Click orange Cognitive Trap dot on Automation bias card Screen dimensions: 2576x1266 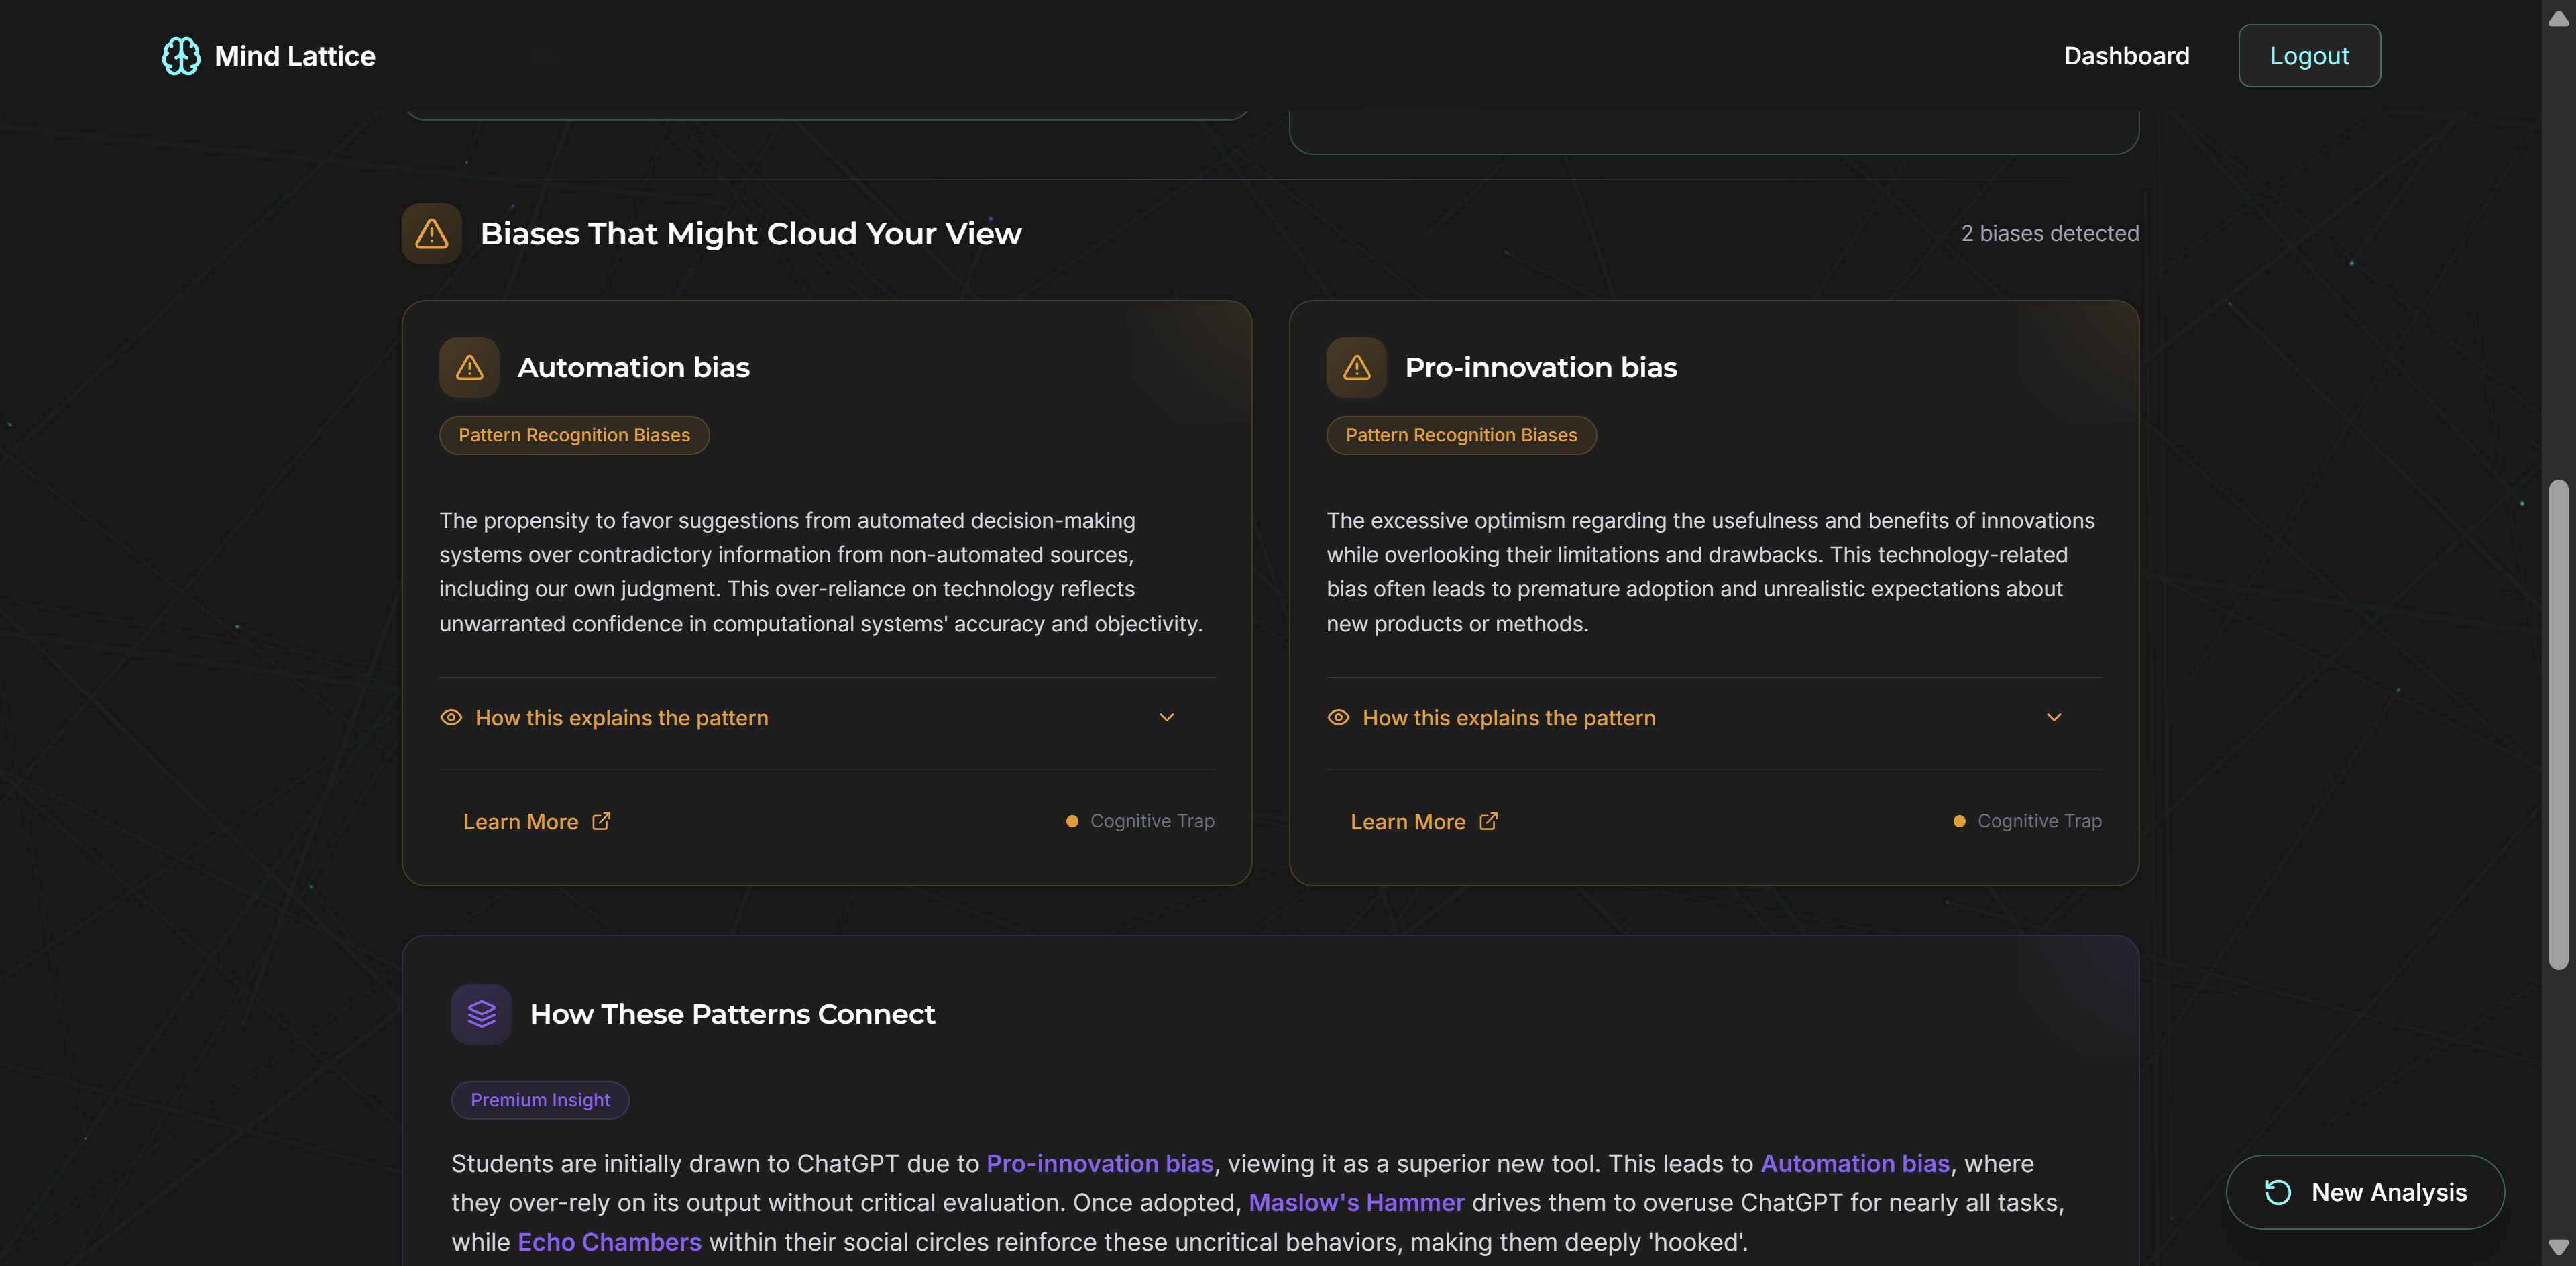1072,821
